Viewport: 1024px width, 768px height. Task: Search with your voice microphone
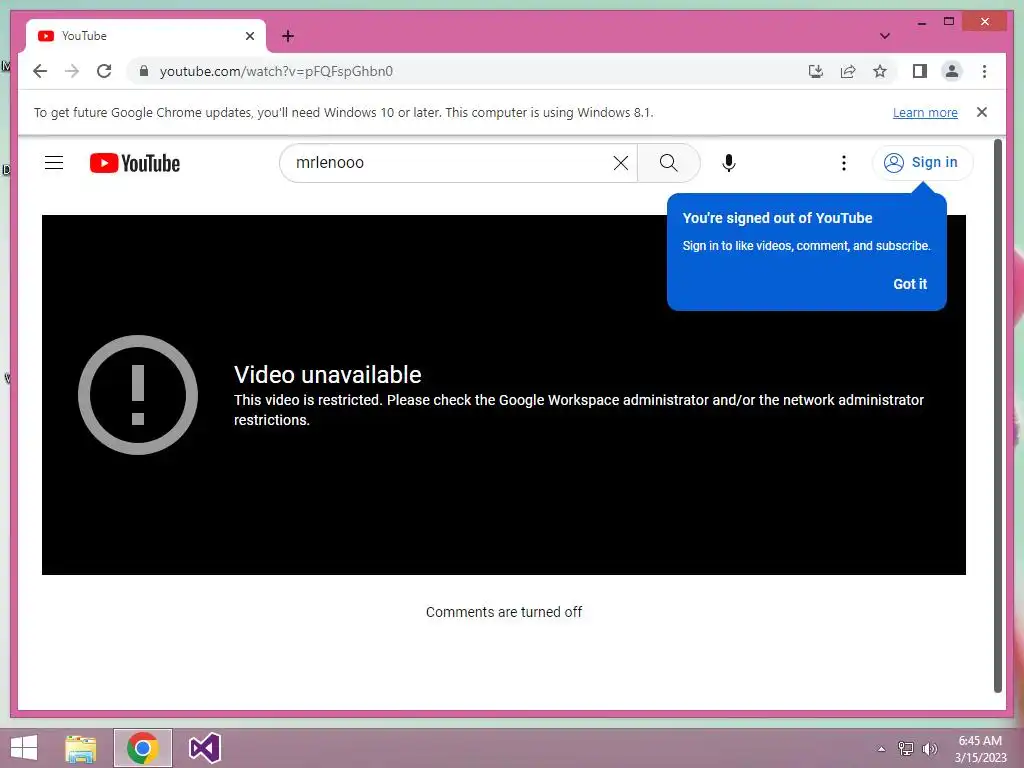pos(729,163)
